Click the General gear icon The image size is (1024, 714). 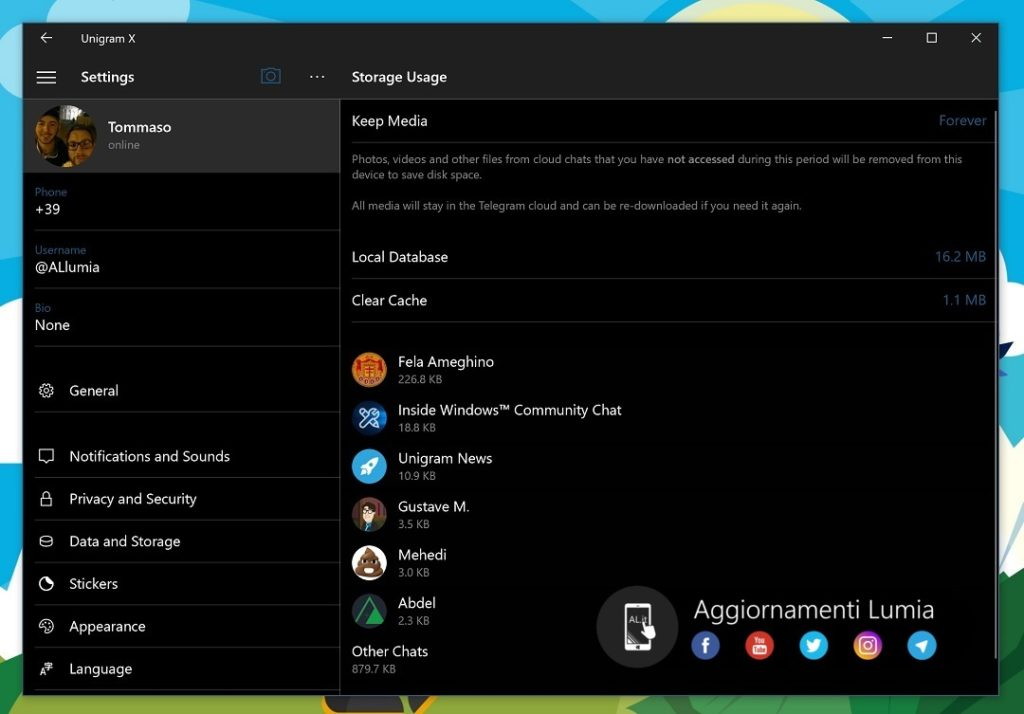[x=46, y=391]
